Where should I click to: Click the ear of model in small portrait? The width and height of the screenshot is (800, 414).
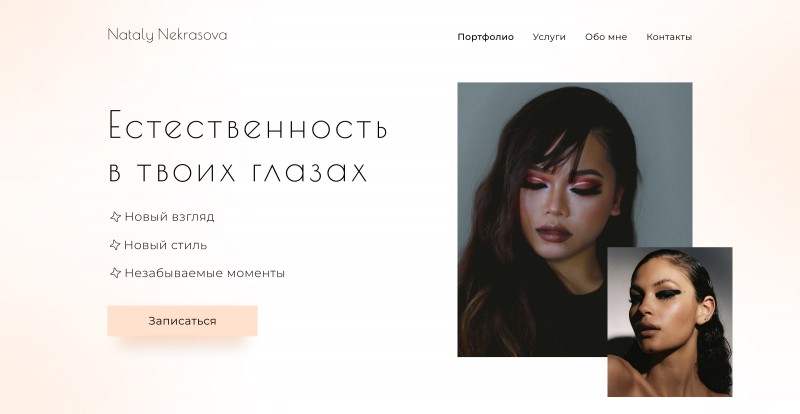[x=708, y=309]
